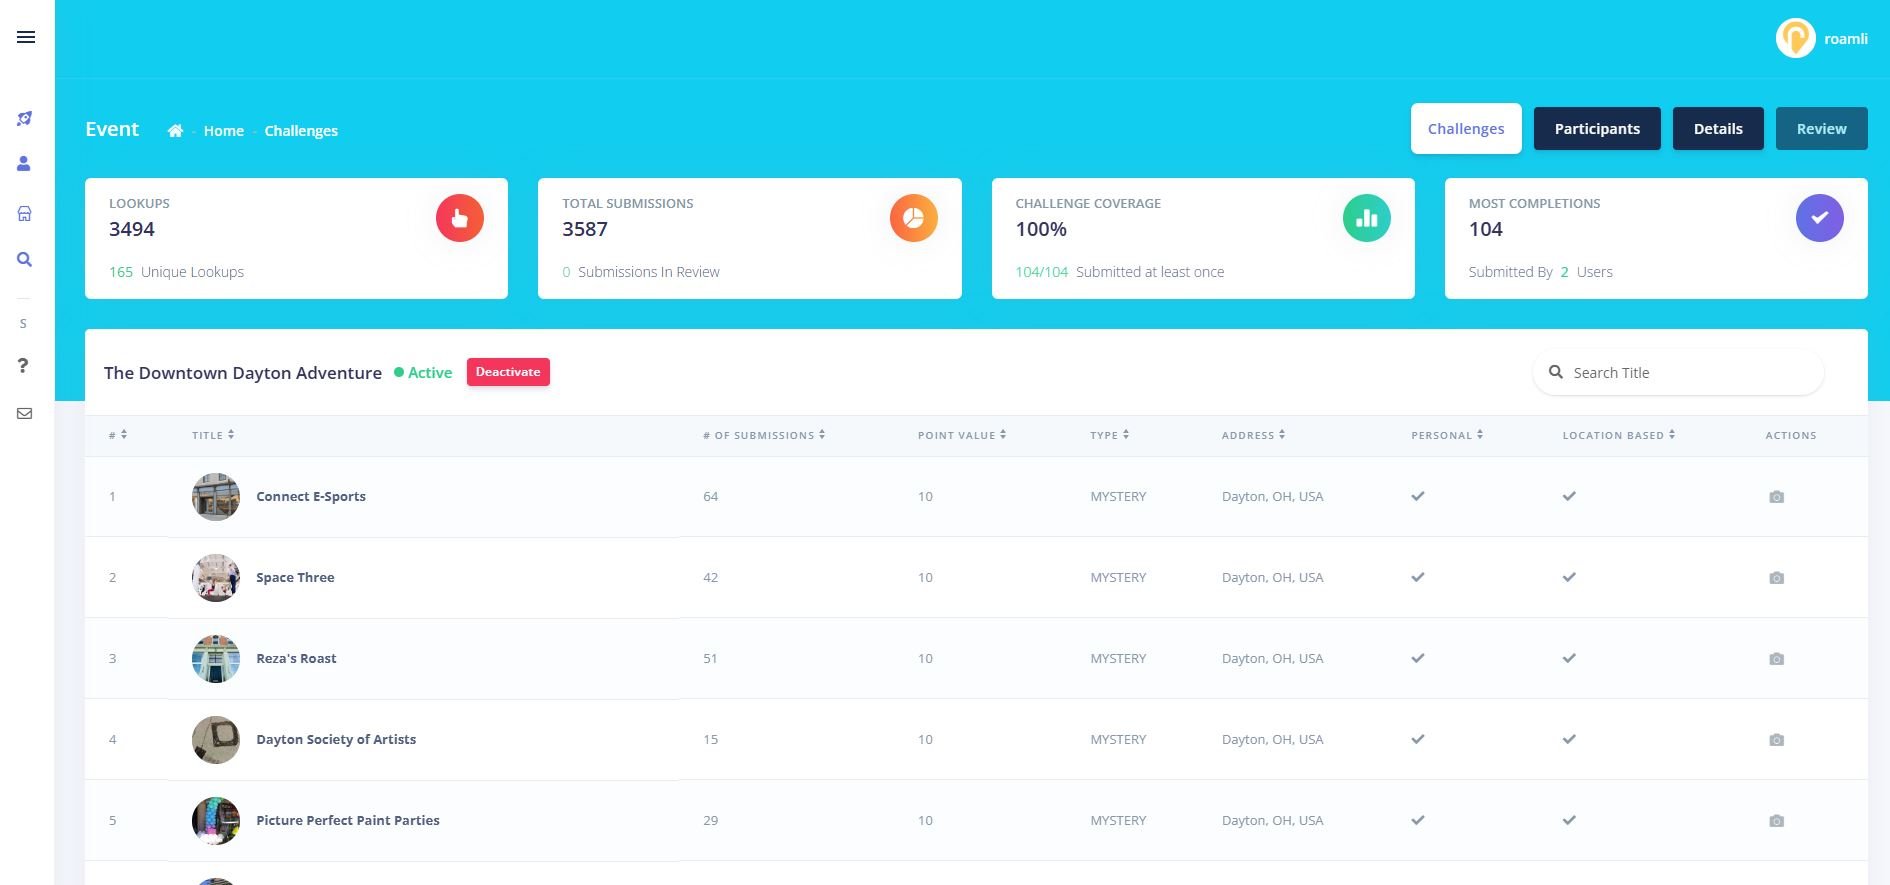Sort table by Type column
This screenshot has height=885, width=1890.
tap(1110, 435)
